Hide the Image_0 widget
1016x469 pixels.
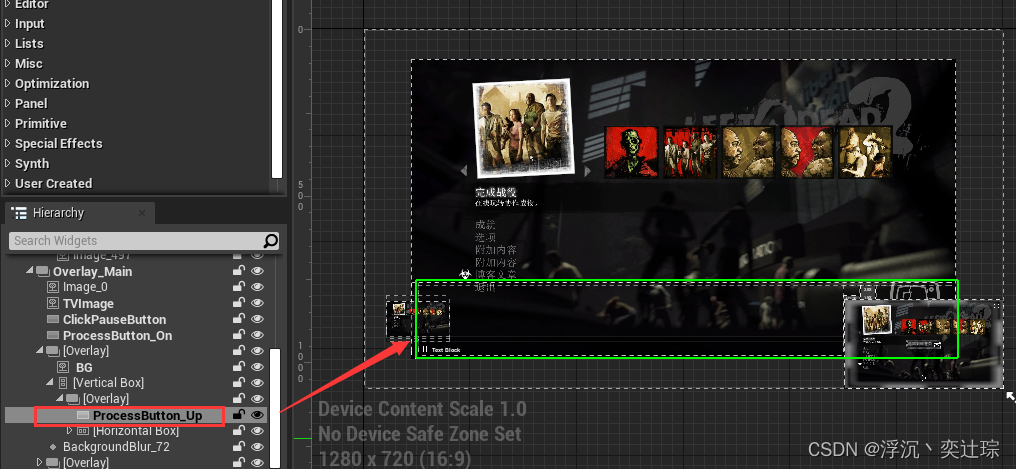[257, 287]
